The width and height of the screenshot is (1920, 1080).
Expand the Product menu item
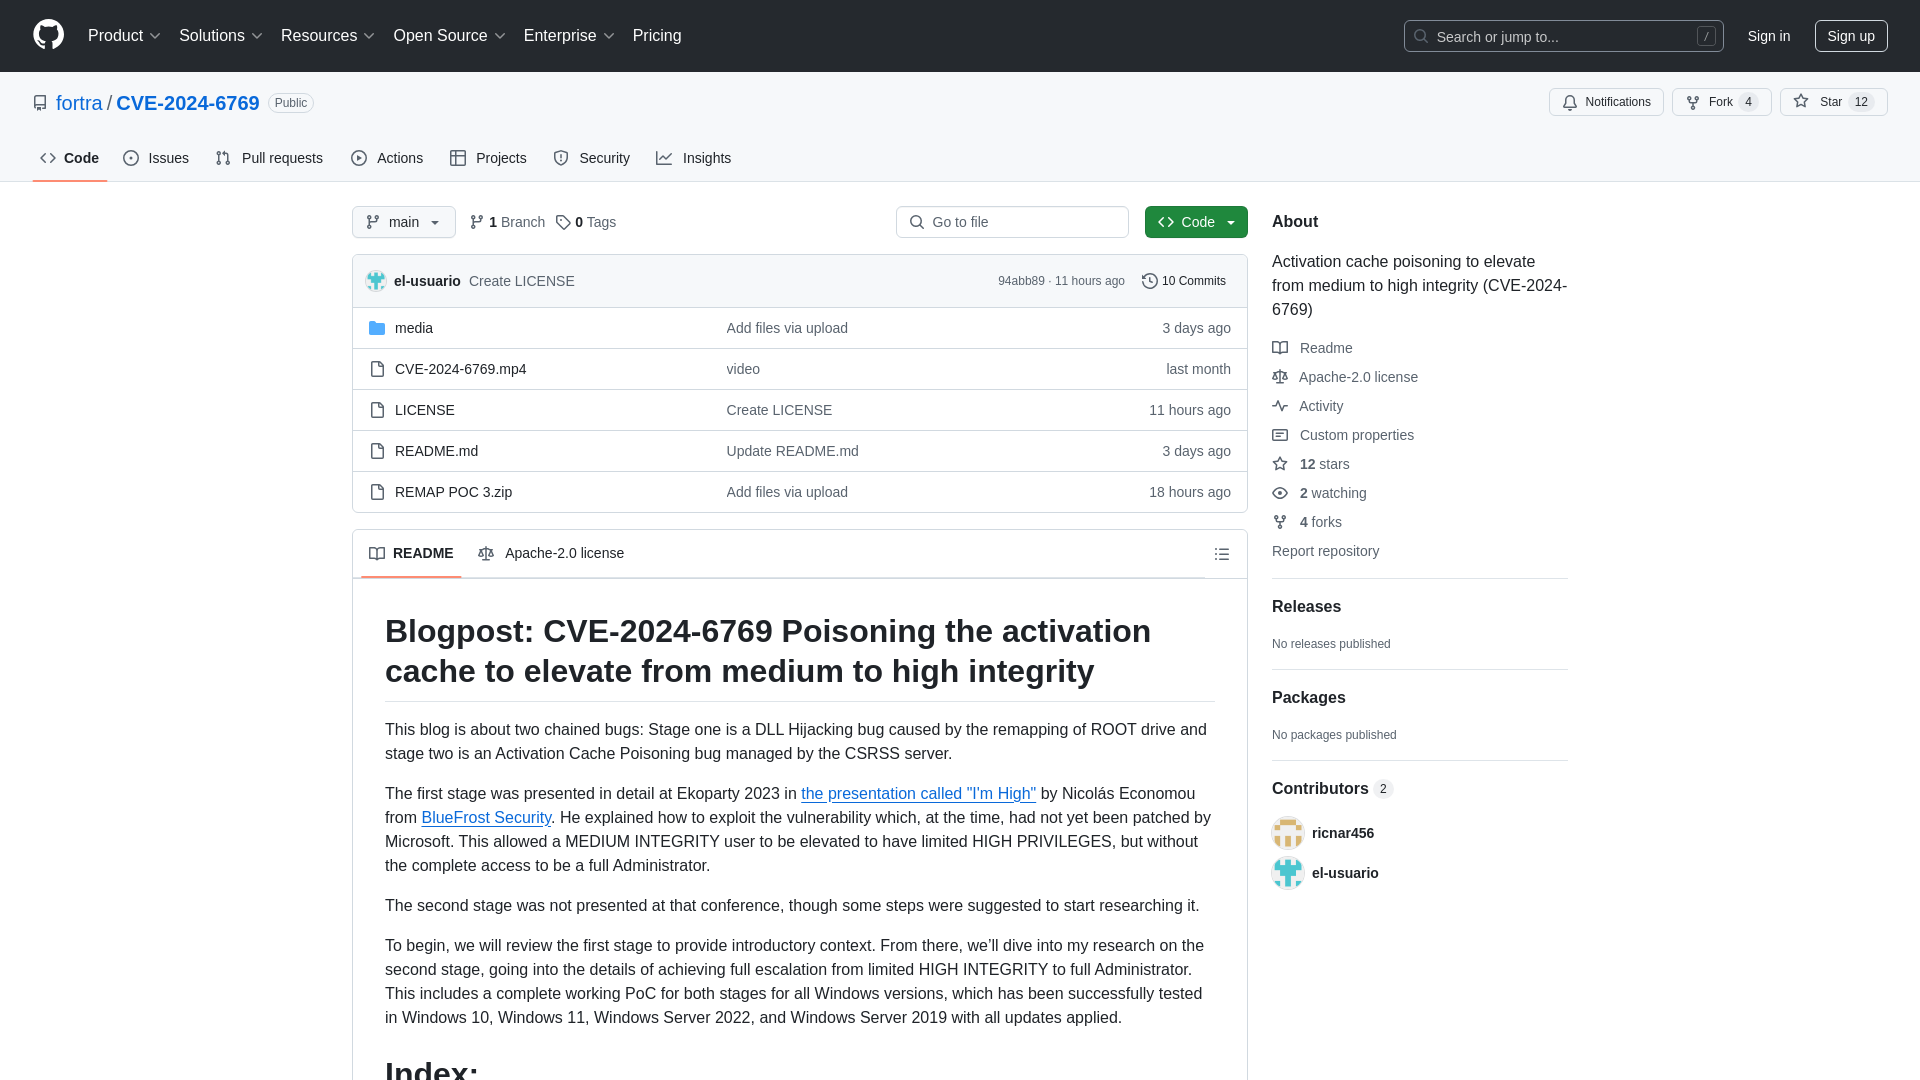pos(124,36)
